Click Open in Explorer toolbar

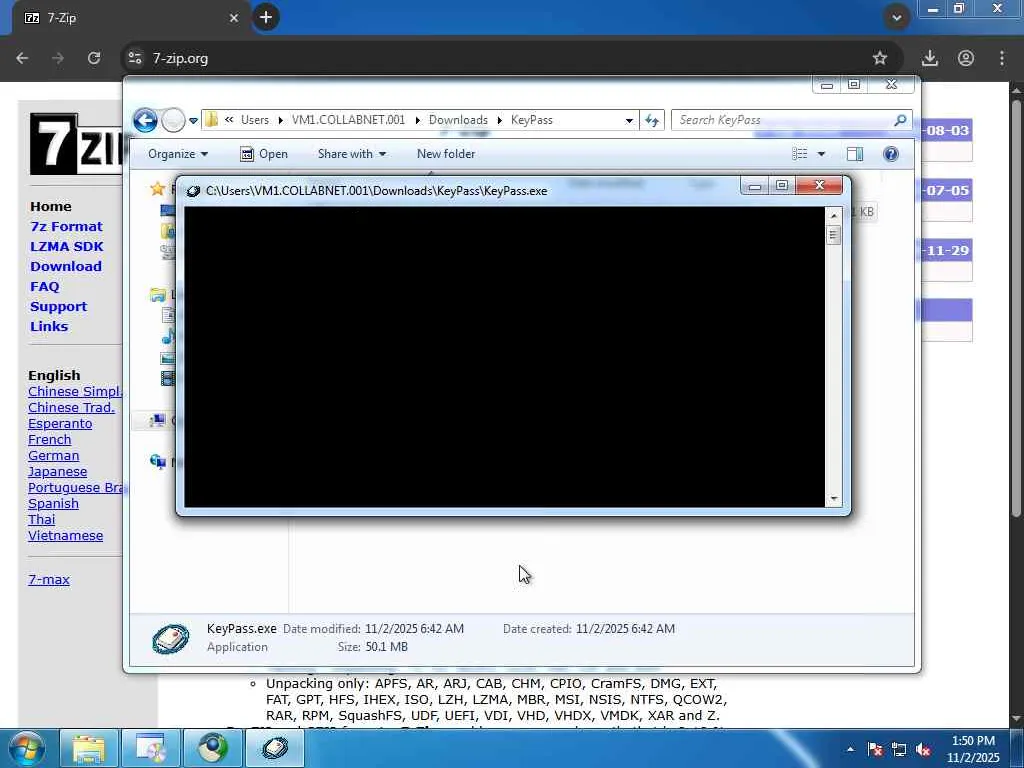click(x=264, y=154)
